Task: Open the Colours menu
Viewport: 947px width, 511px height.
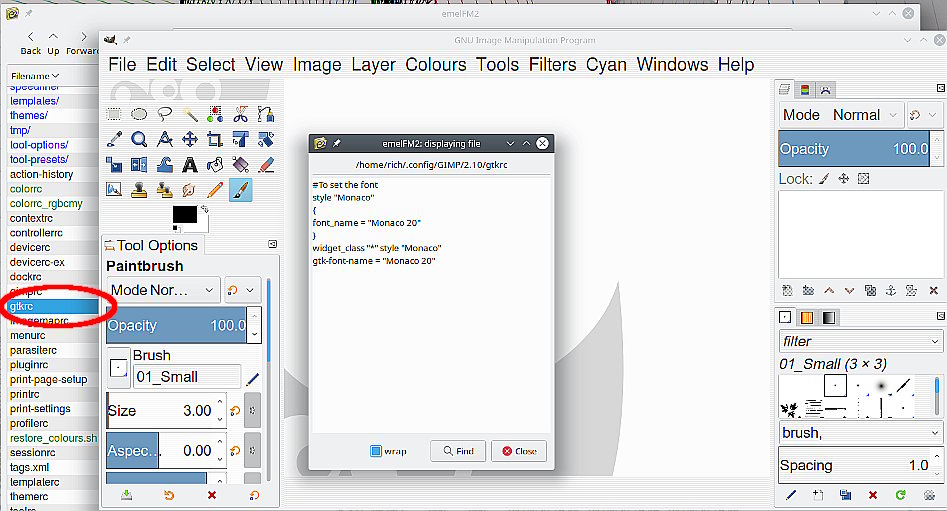Action: coord(435,64)
